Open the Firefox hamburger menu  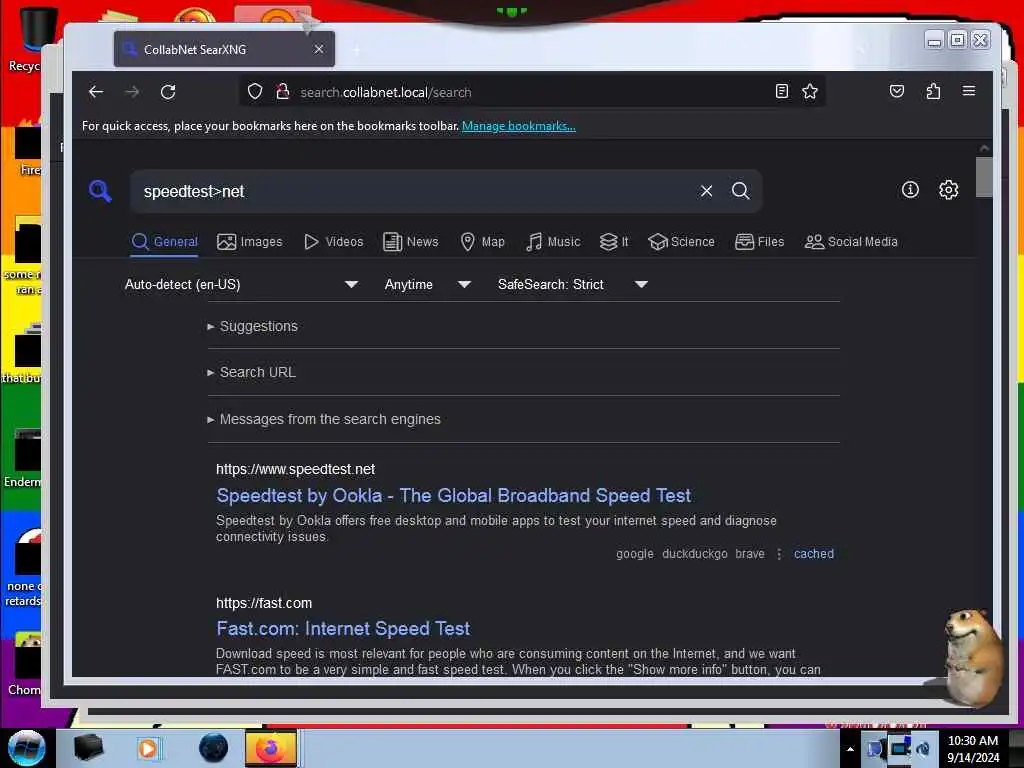[969, 91]
